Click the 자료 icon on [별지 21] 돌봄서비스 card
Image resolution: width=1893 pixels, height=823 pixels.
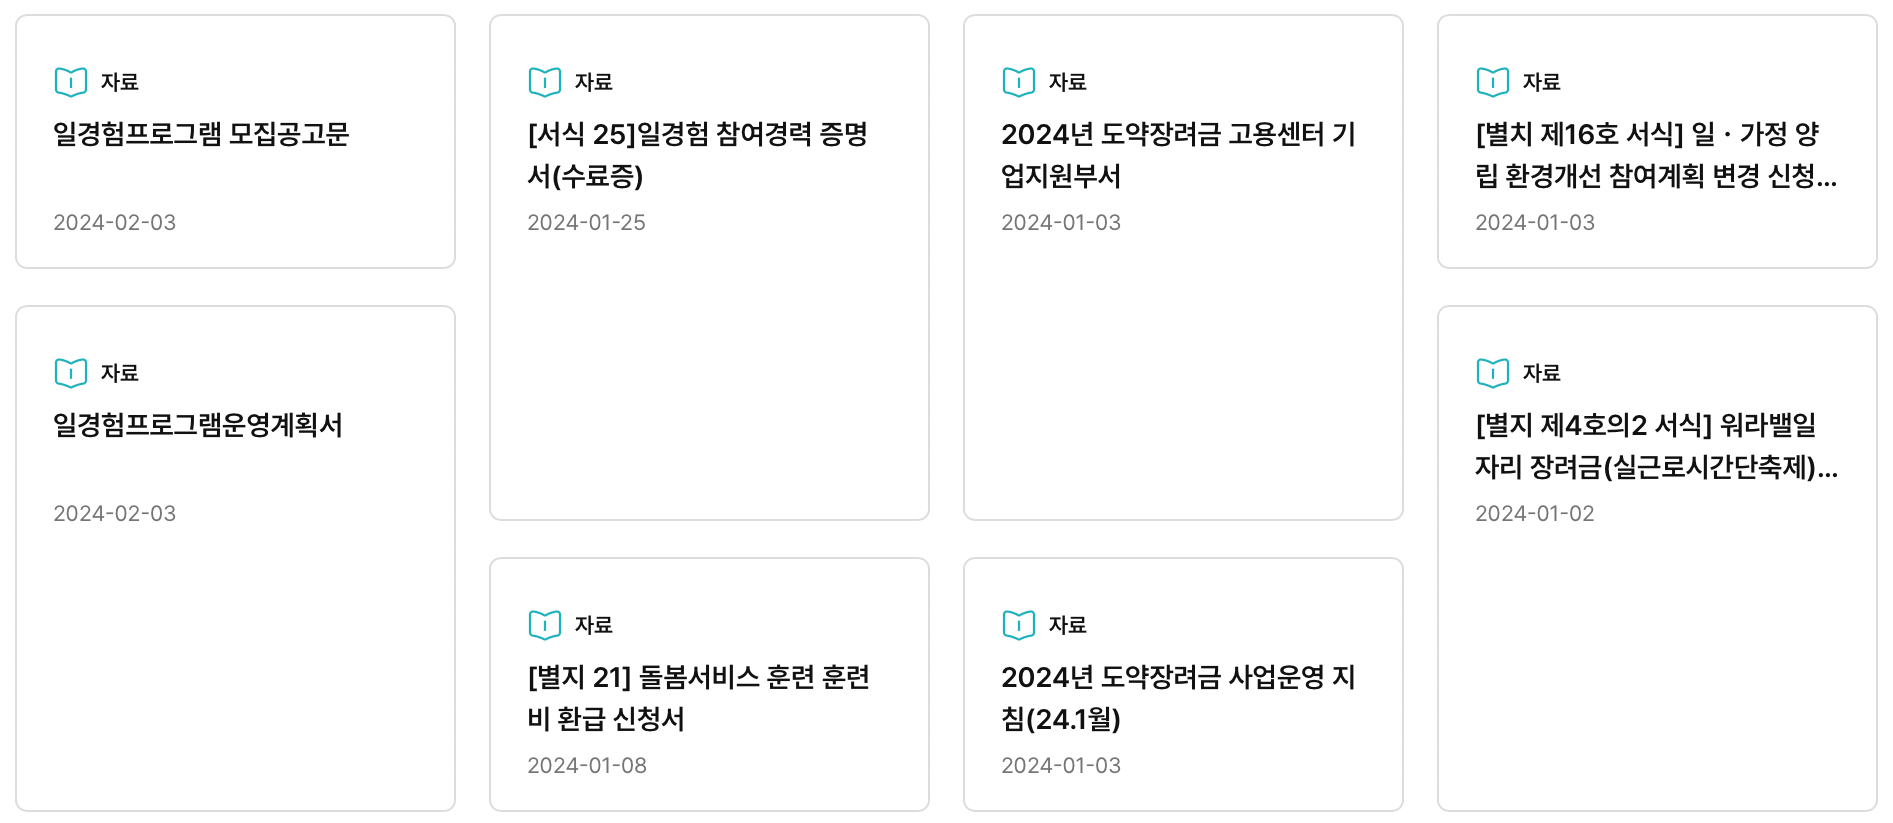point(544,624)
